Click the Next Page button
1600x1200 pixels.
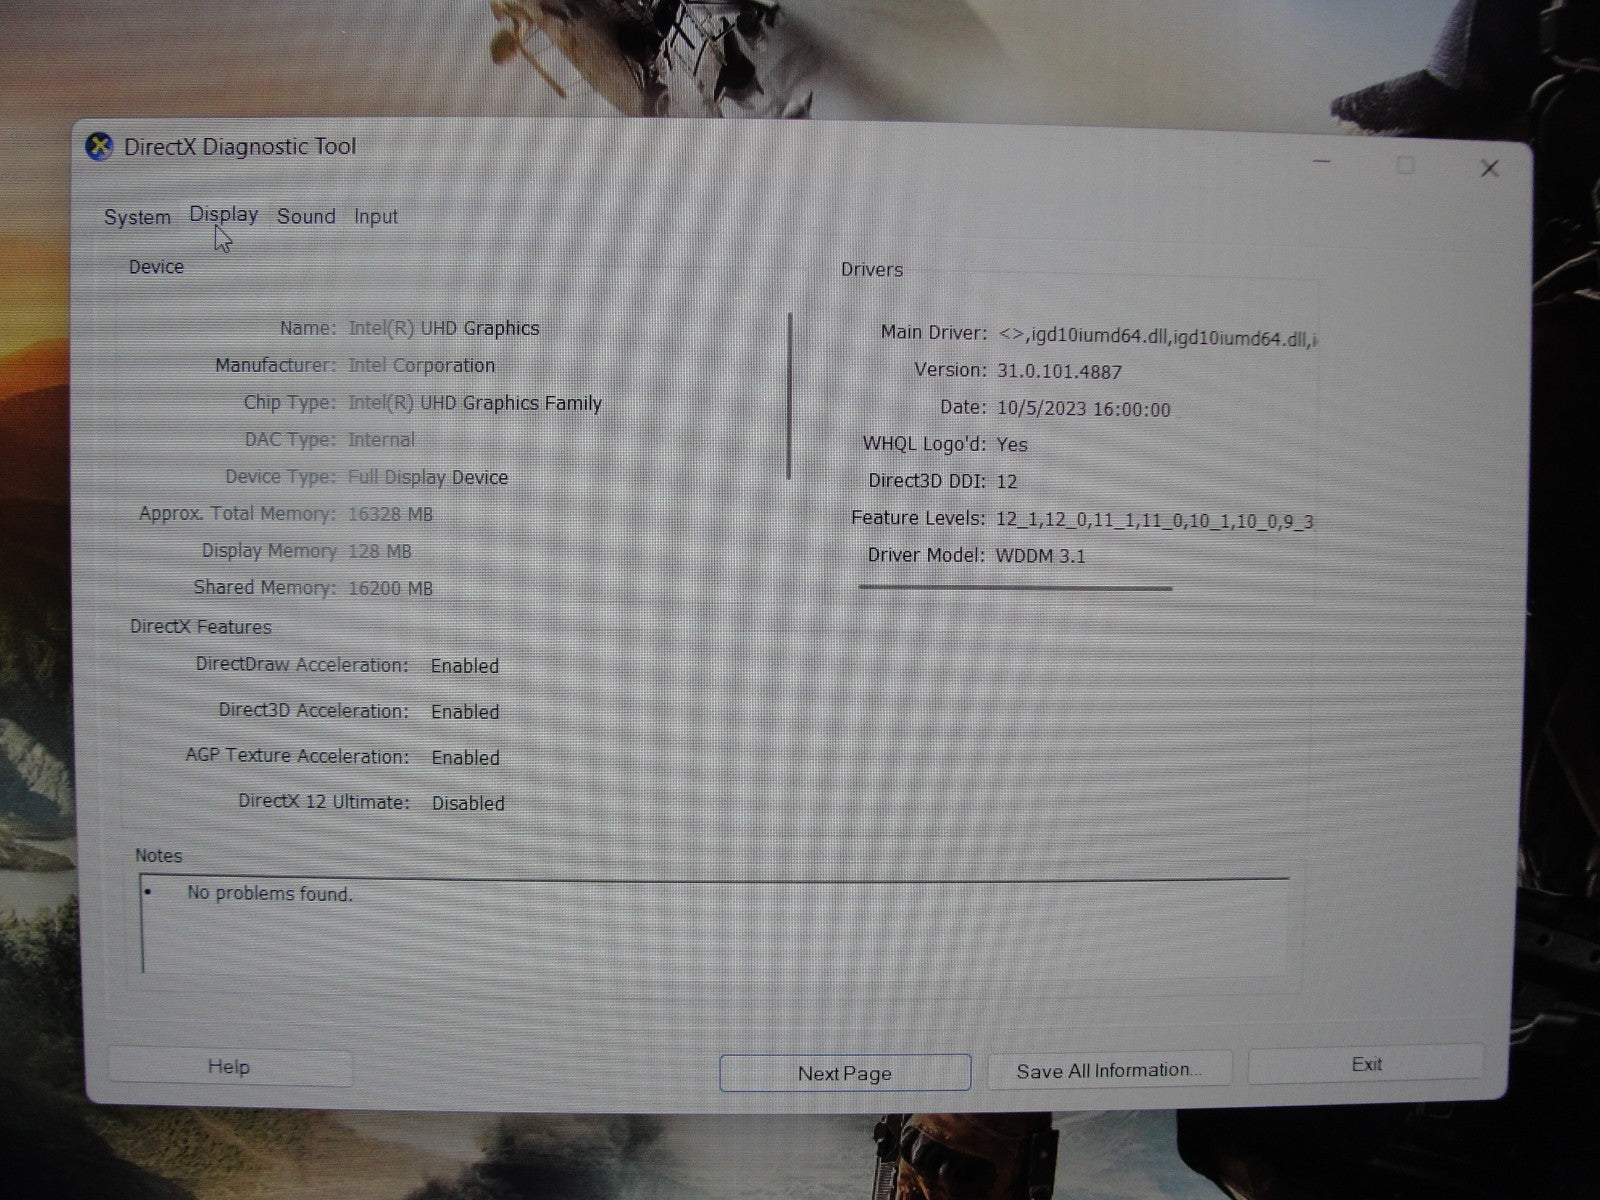tap(845, 1073)
